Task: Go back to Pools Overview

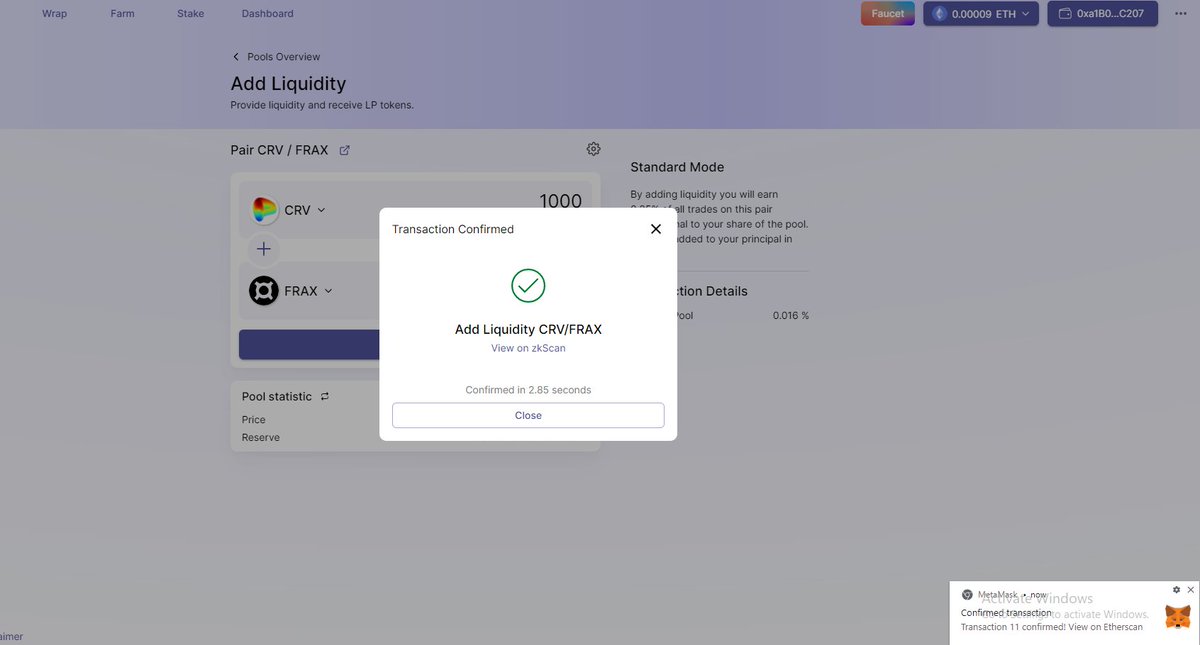Action: tap(276, 57)
